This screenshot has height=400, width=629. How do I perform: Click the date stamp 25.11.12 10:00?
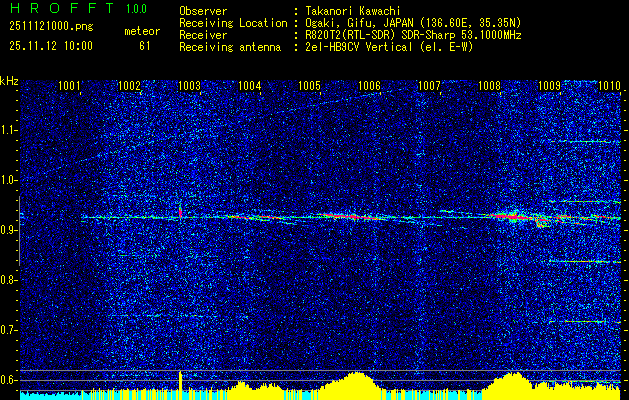(51, 46)
